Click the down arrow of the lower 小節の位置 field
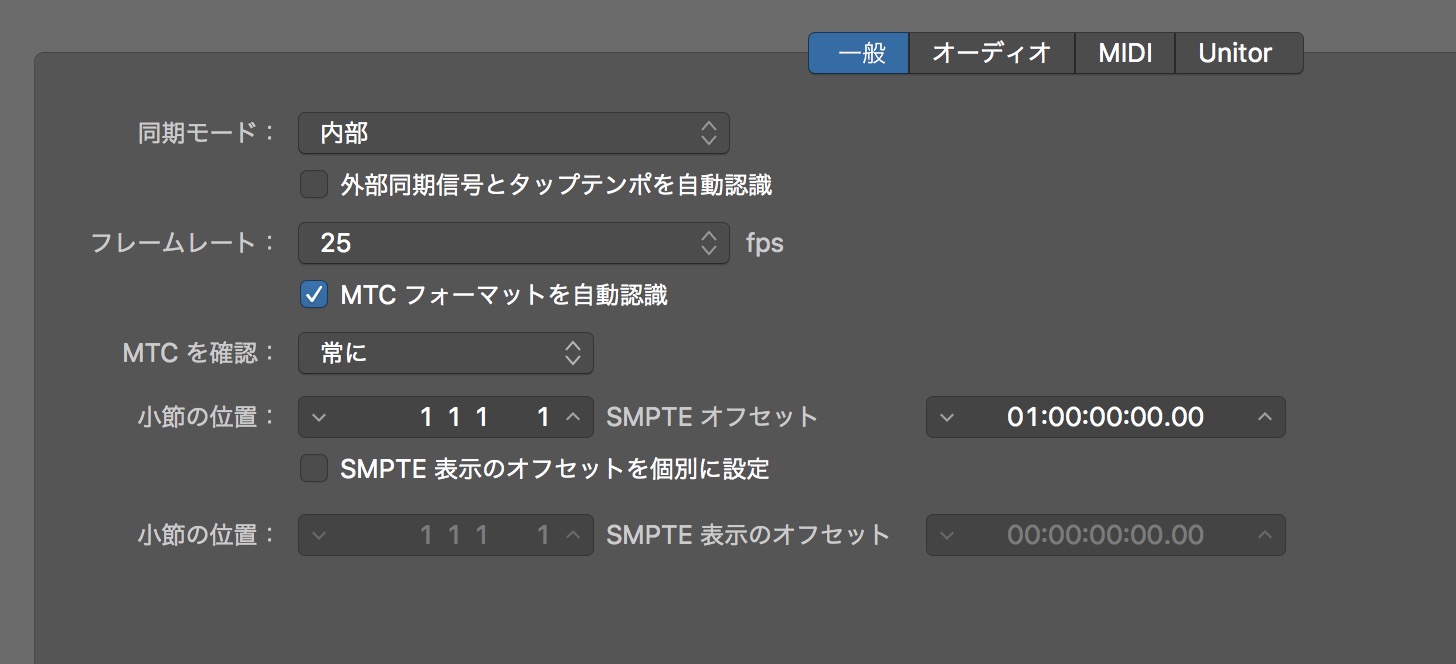Viewport: 1456px width, 664px height. 319,535
